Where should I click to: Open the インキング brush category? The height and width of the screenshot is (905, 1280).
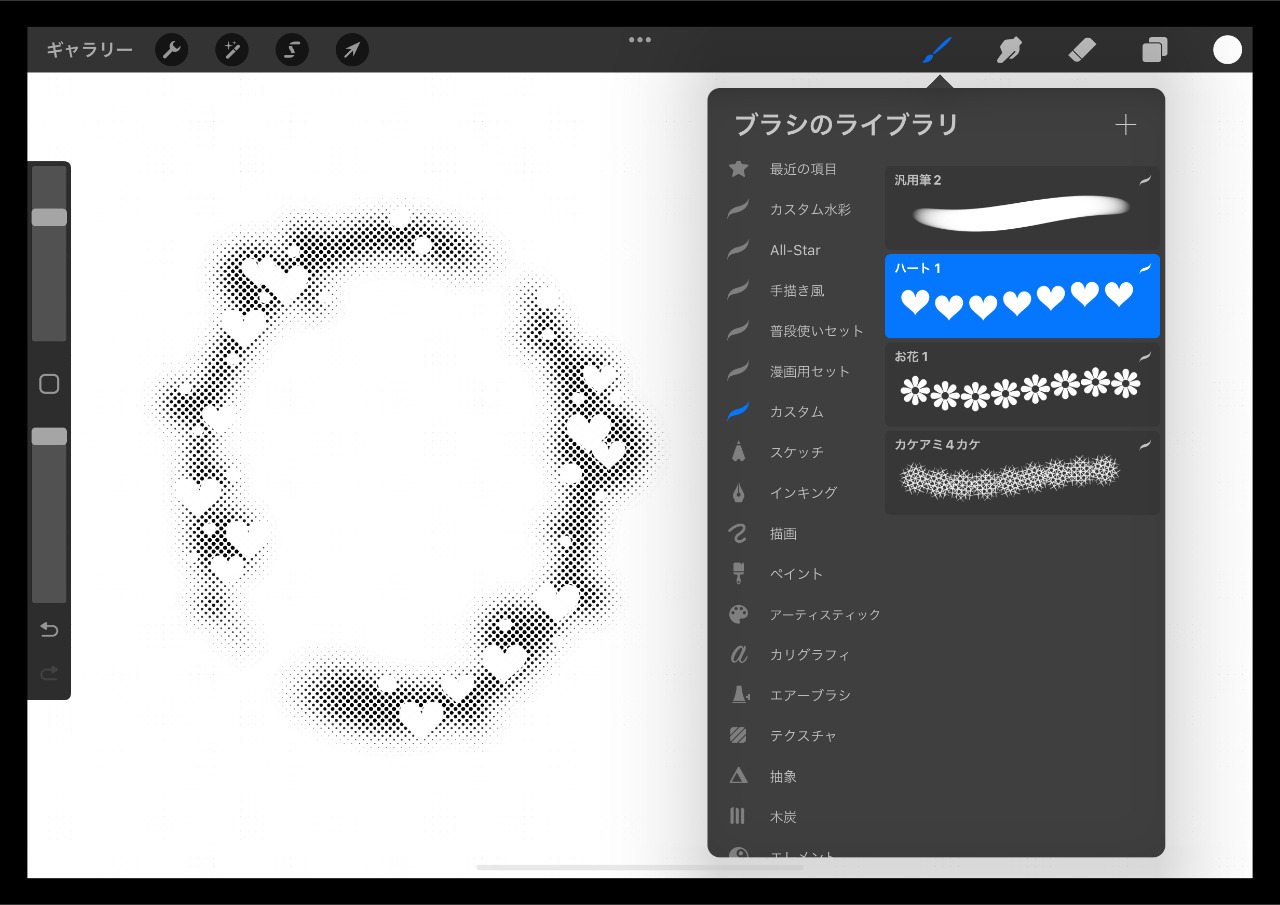pos(803,493)
